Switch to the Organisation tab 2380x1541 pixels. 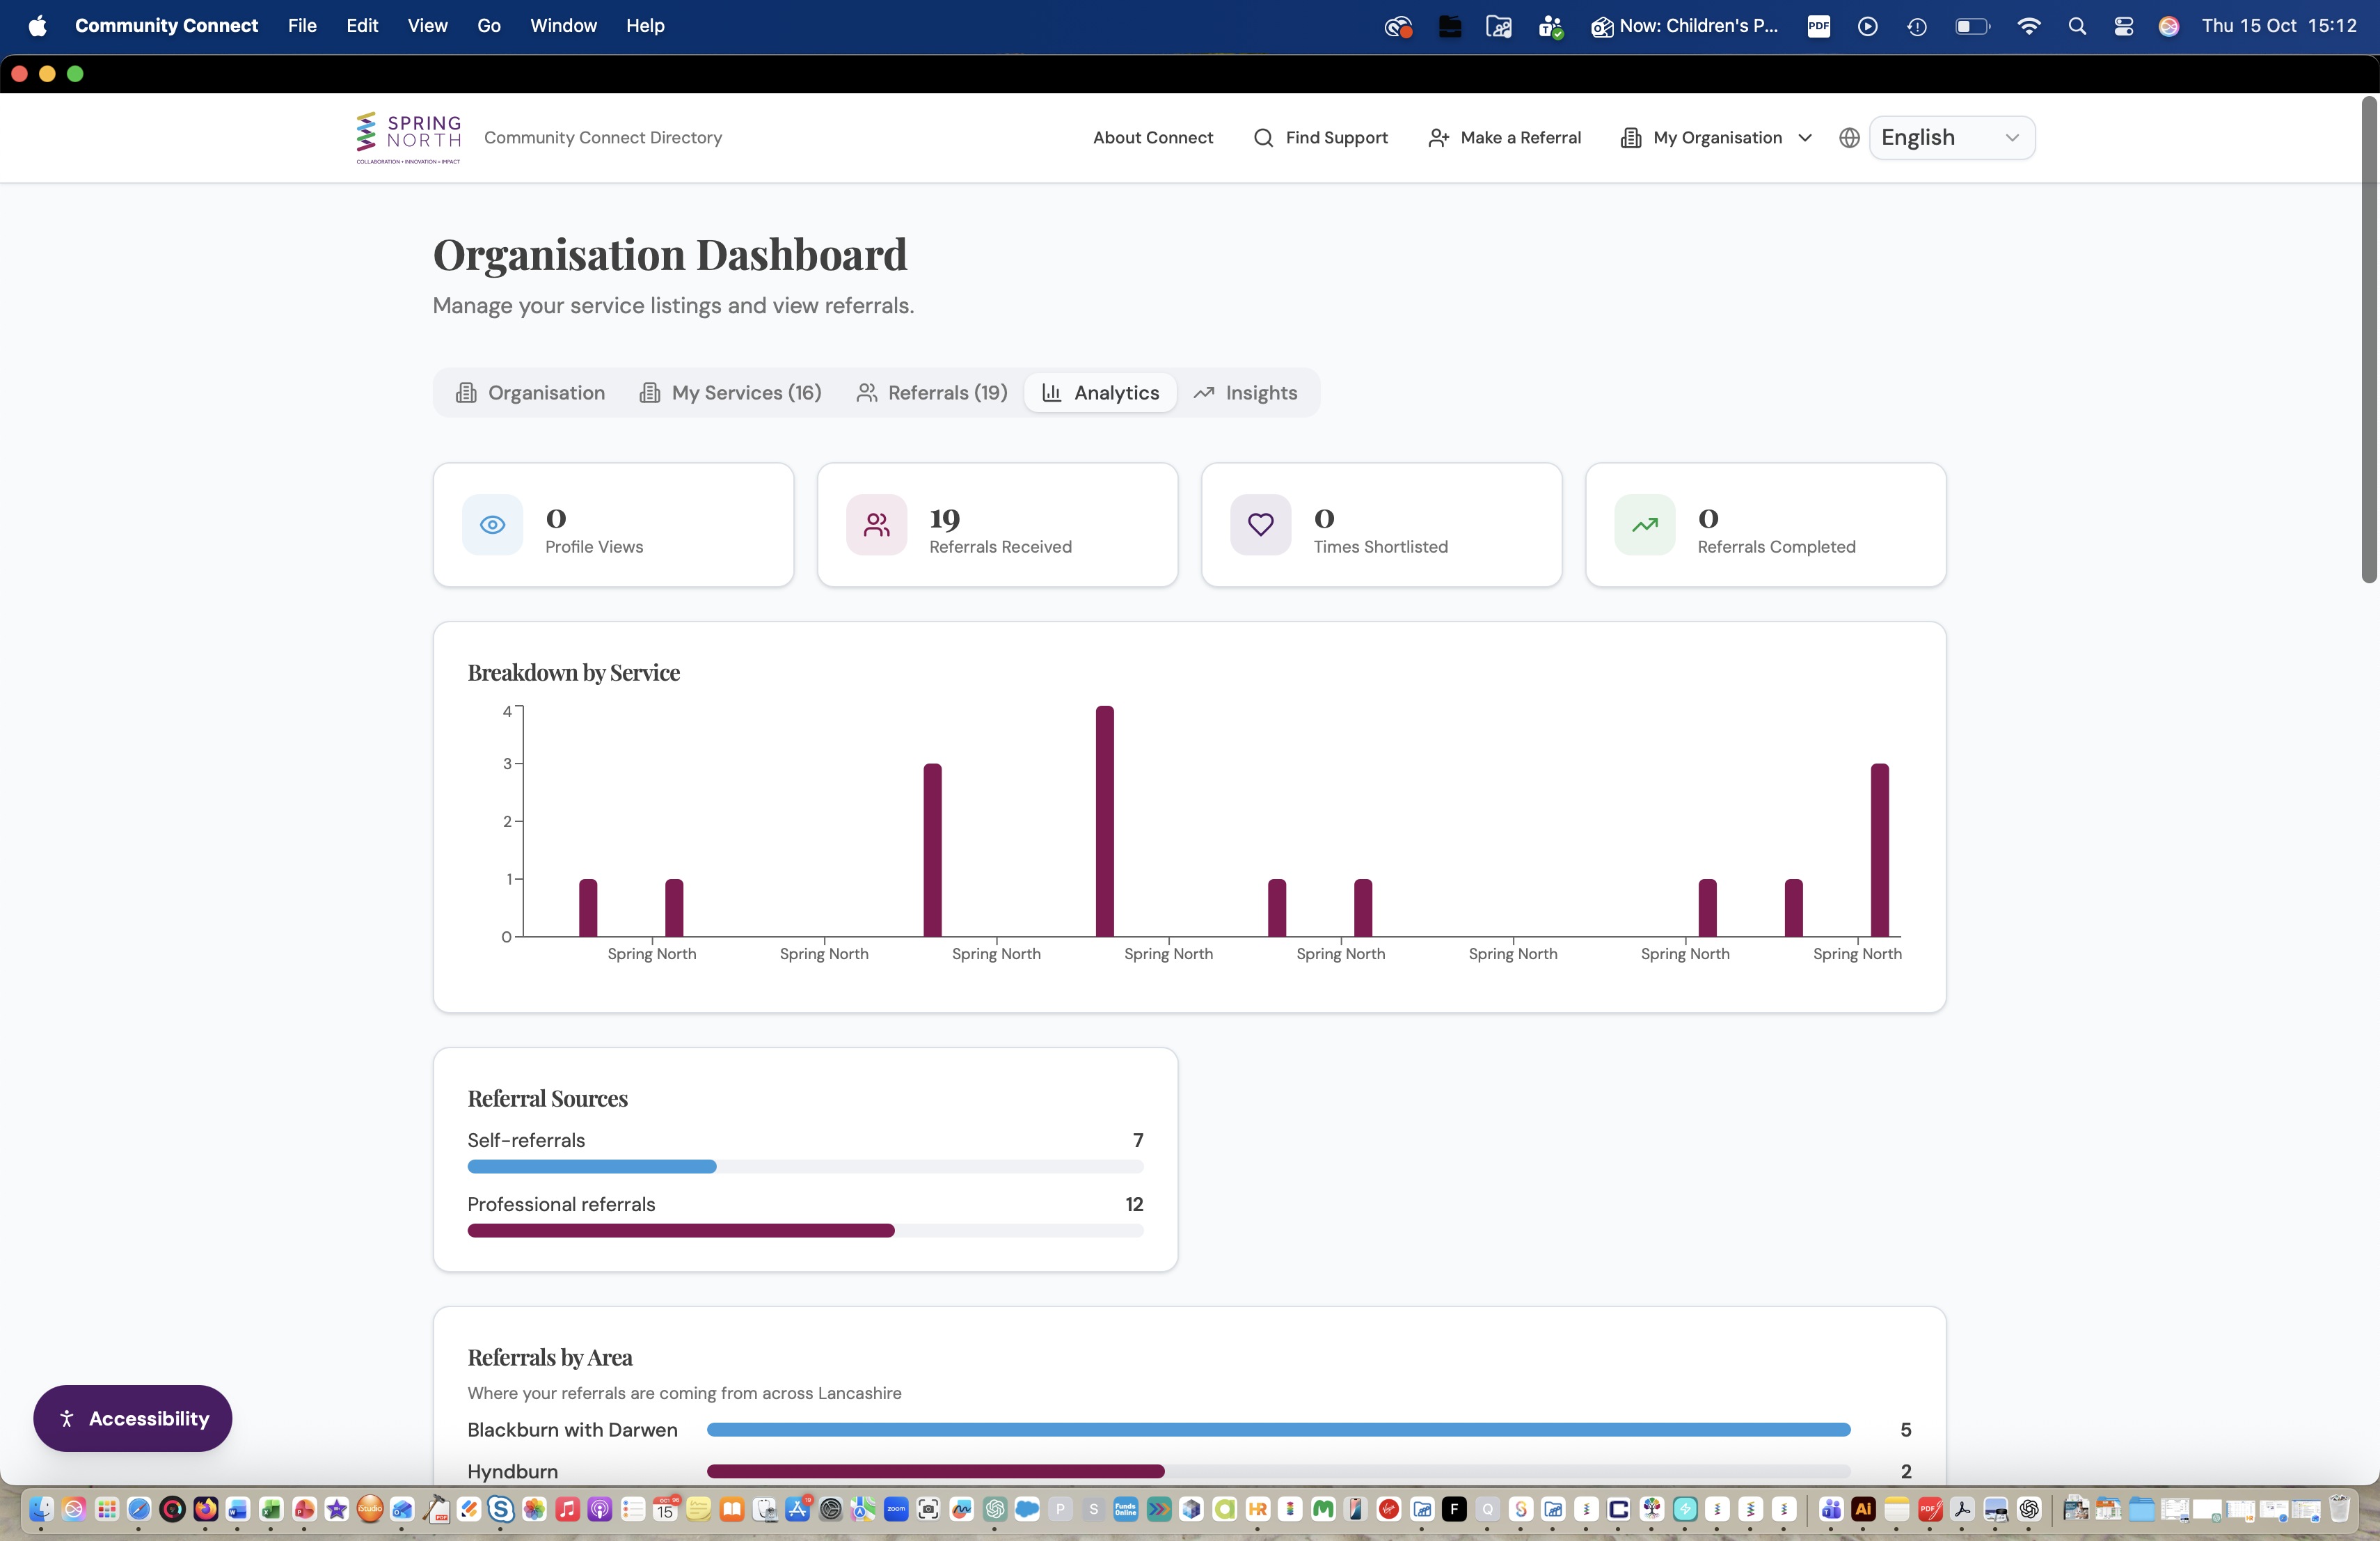[531, 393]
